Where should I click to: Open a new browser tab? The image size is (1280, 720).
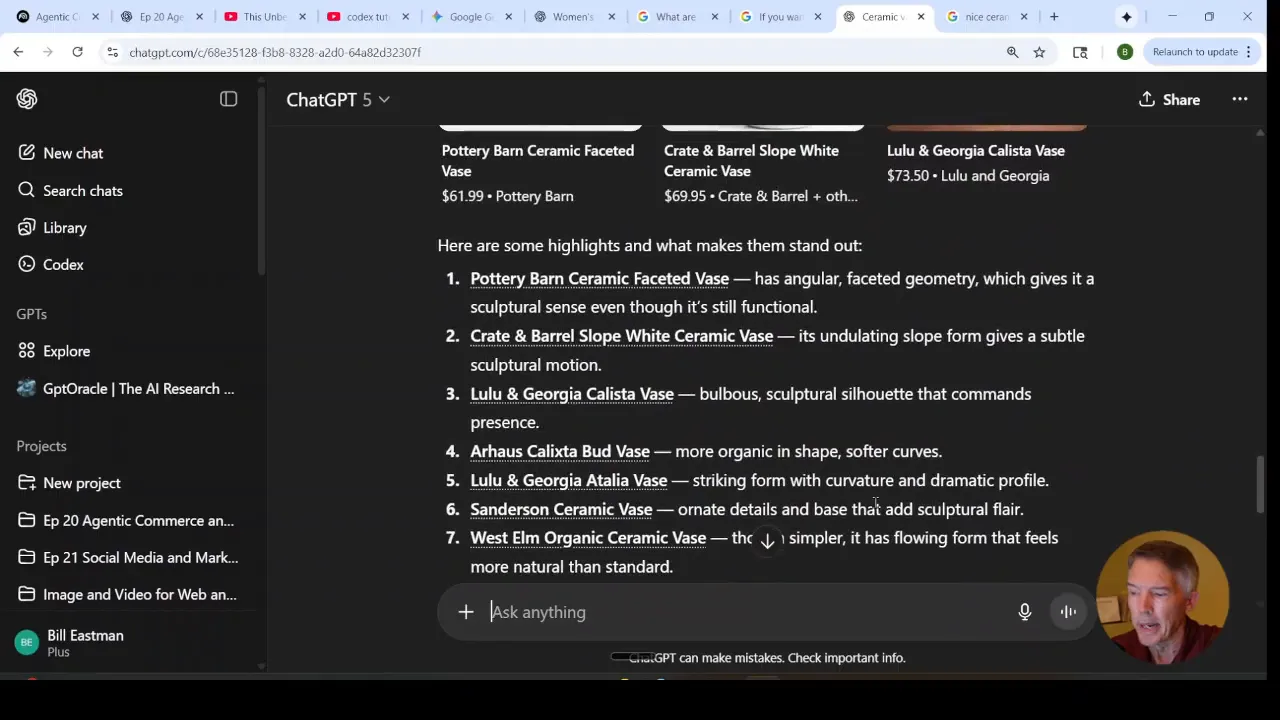pos(1054,17)
